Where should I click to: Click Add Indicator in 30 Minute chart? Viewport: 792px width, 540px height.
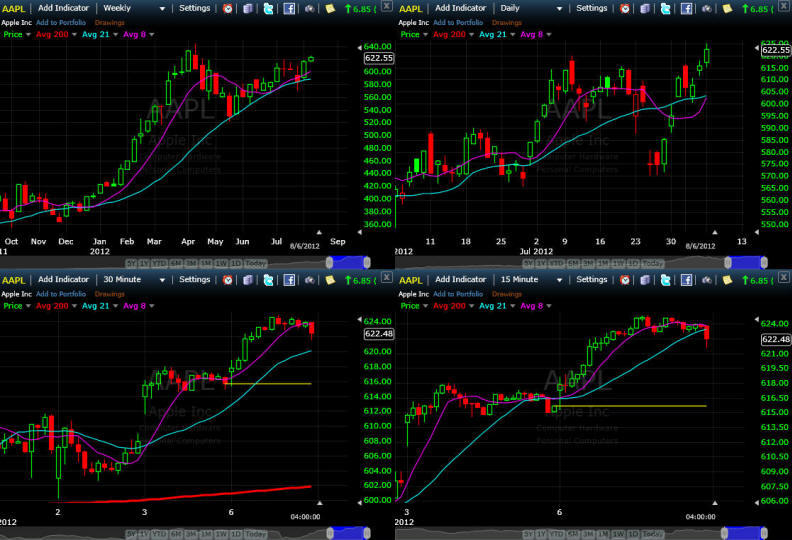pyautogui.click(x=63, y=279)
